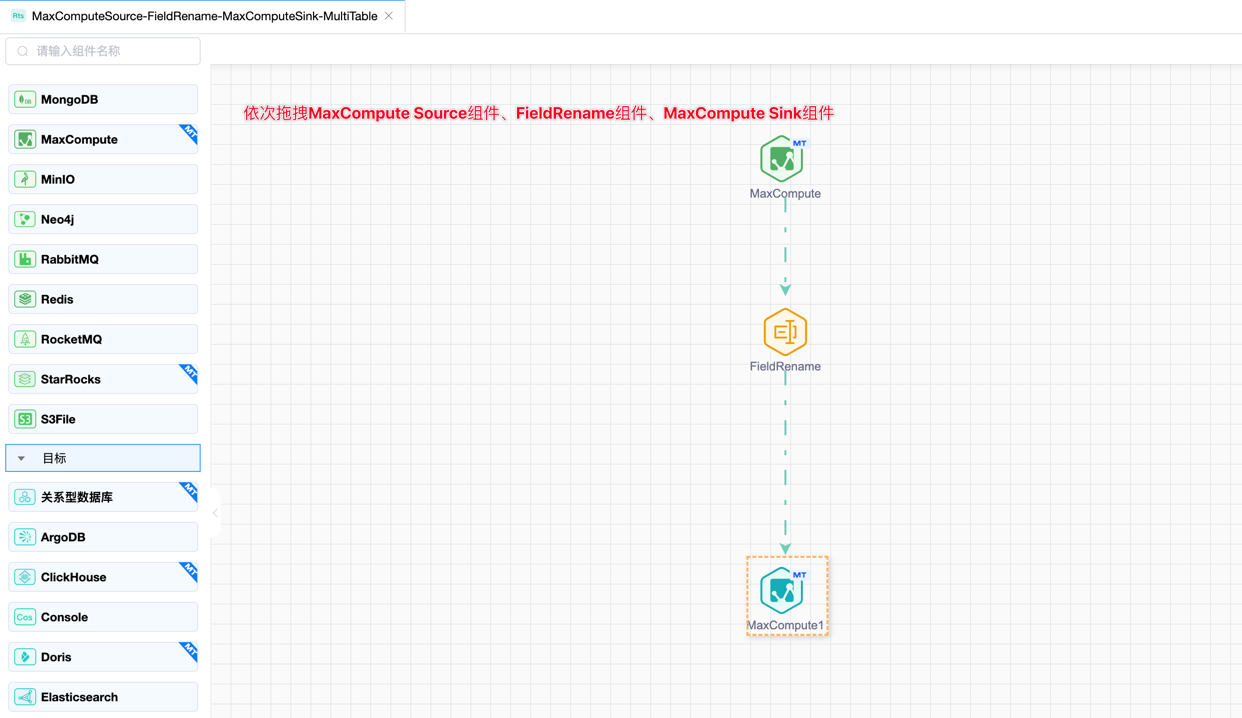This screenshot has width=1242, height=718.
Task: Select the 关系型数据库 sink component
Action: coord(102,497)
